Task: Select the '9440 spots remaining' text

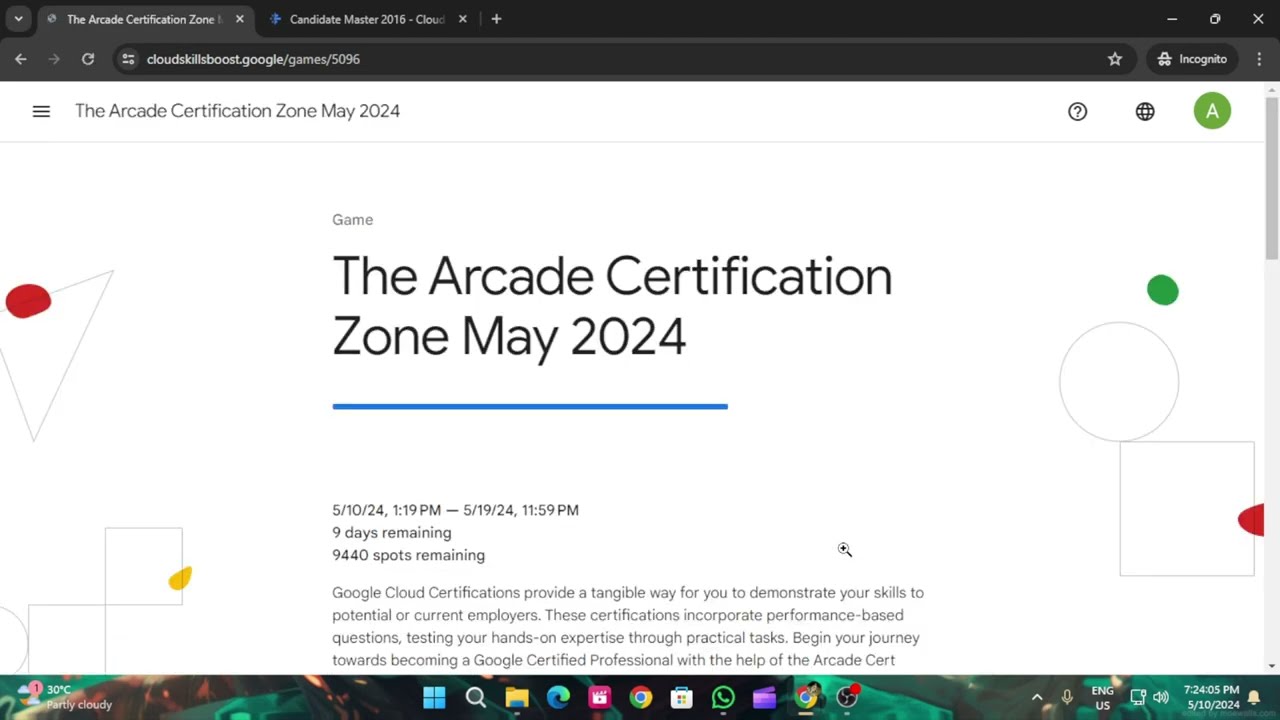Action: click(x=408, y=555)
